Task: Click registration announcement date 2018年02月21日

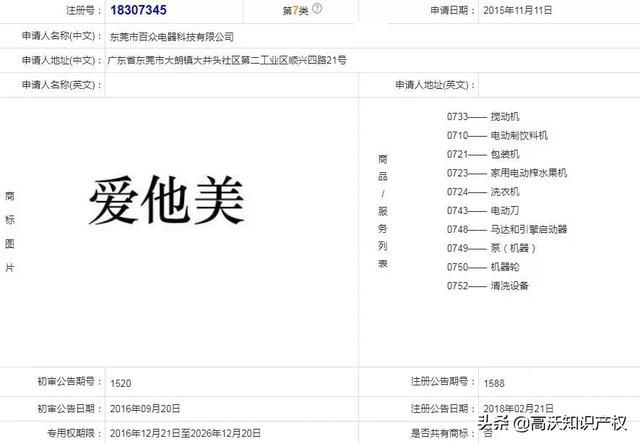Action: coord(518,408)
